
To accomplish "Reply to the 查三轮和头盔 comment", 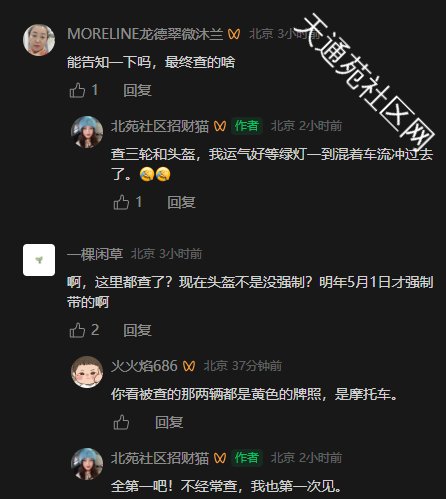I will 181,202.
